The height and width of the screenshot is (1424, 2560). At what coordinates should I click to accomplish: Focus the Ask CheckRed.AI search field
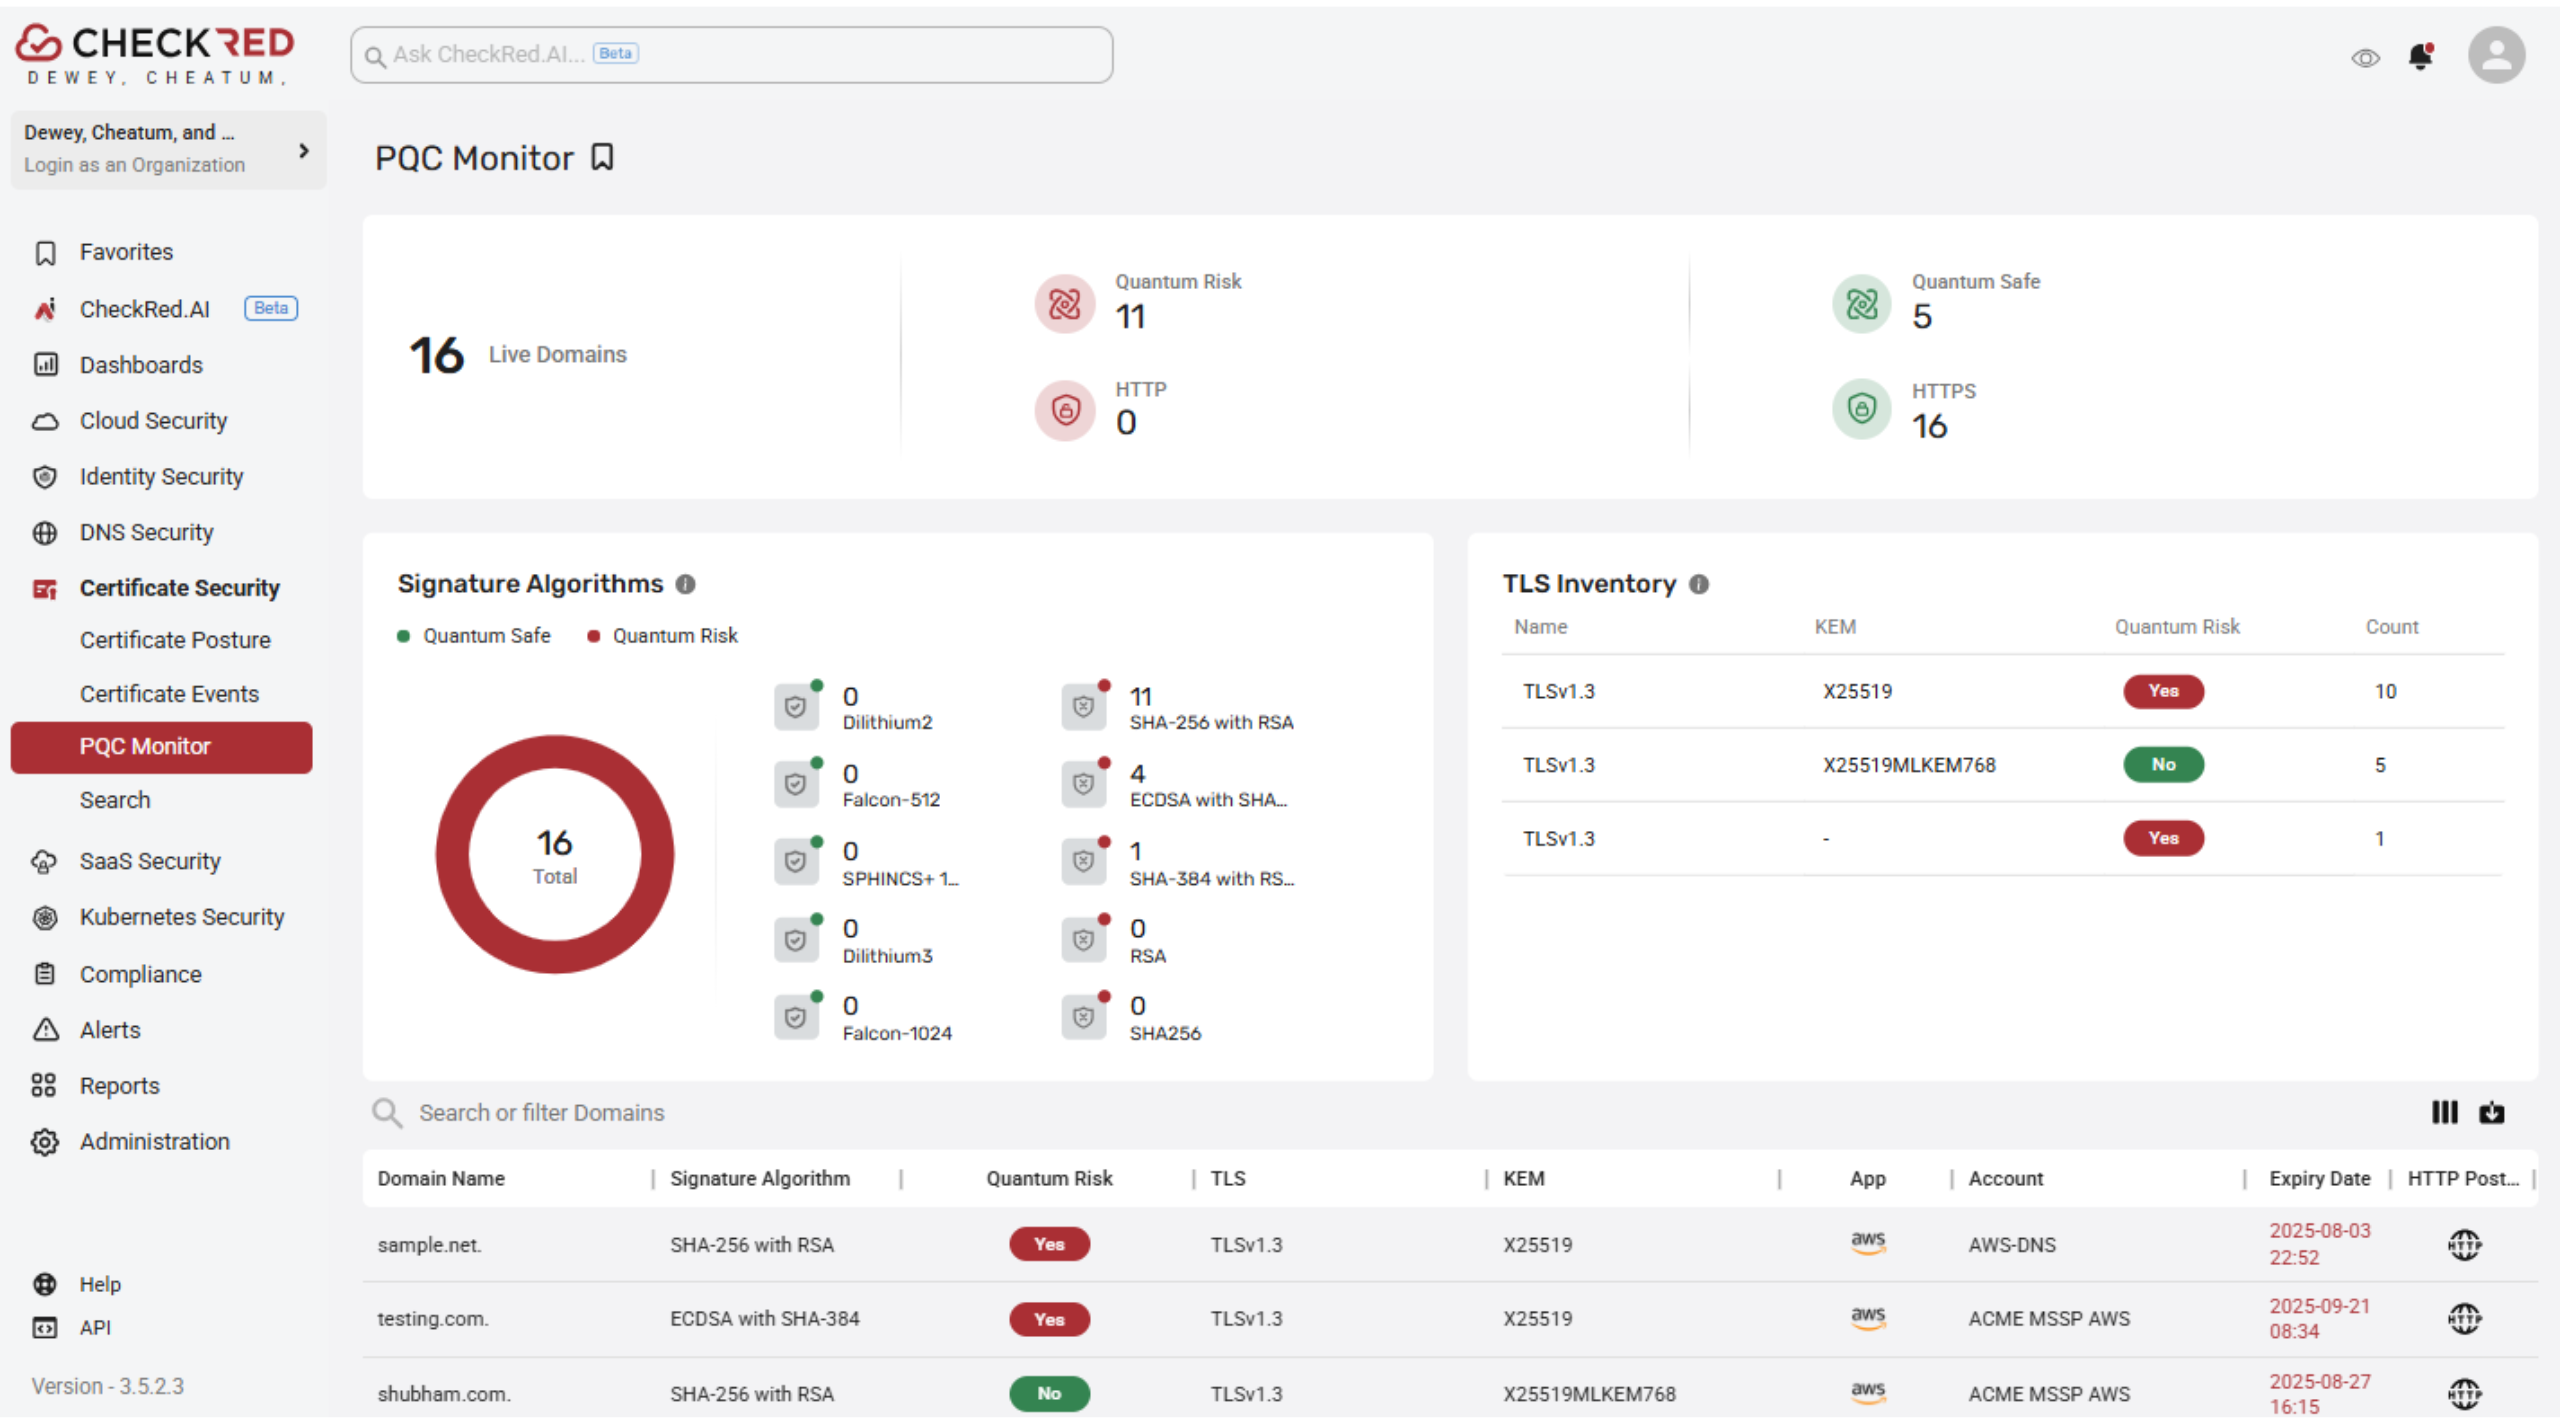pos(730,55)
